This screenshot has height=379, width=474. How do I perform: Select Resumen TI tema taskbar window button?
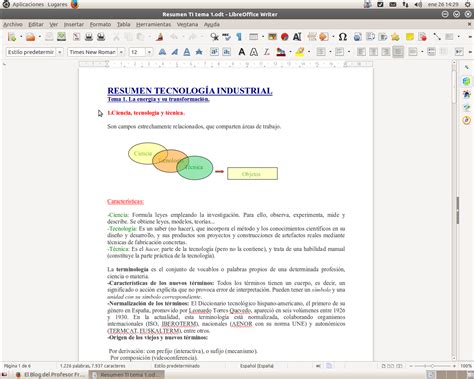point(127,375)
